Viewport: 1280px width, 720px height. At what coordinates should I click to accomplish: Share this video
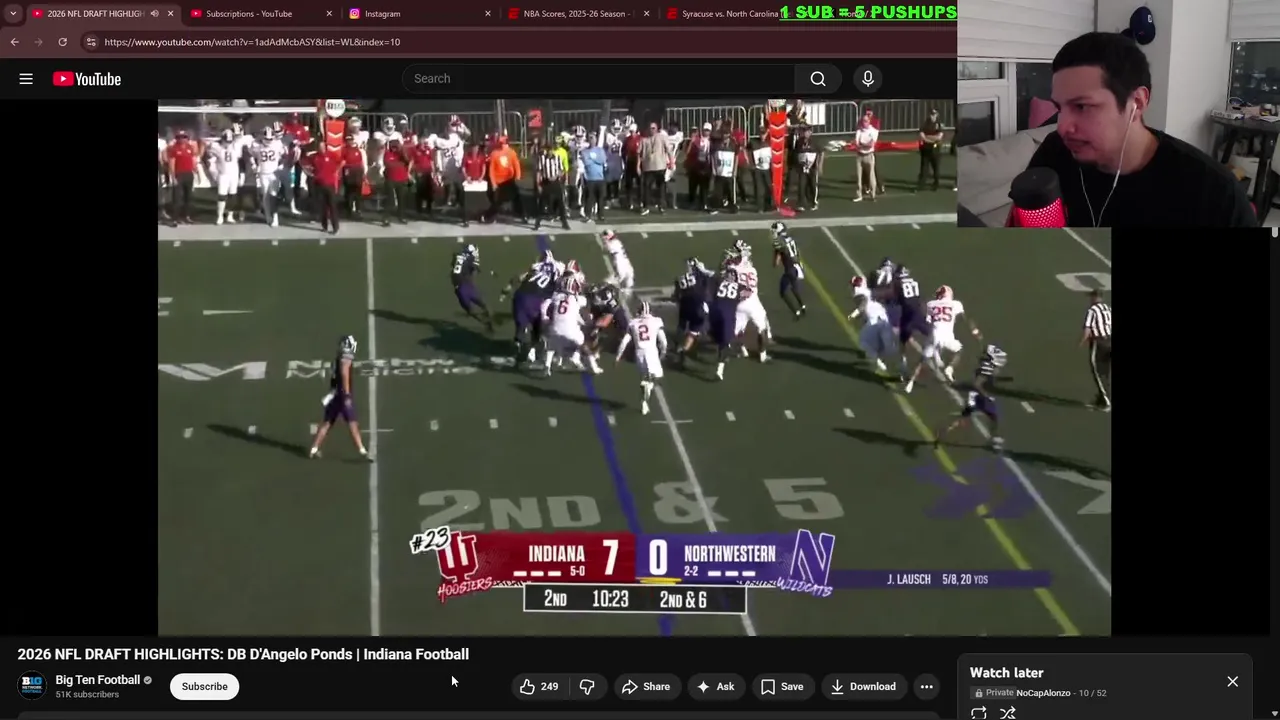(646, 686)
